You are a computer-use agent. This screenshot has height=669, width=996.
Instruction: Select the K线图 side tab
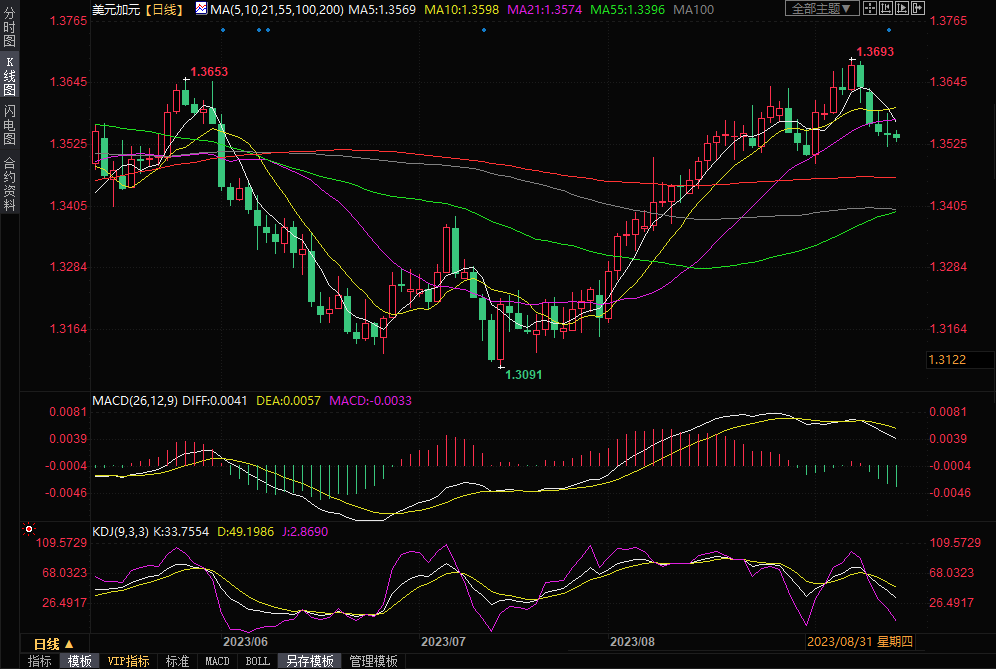(x=9, y=76)
